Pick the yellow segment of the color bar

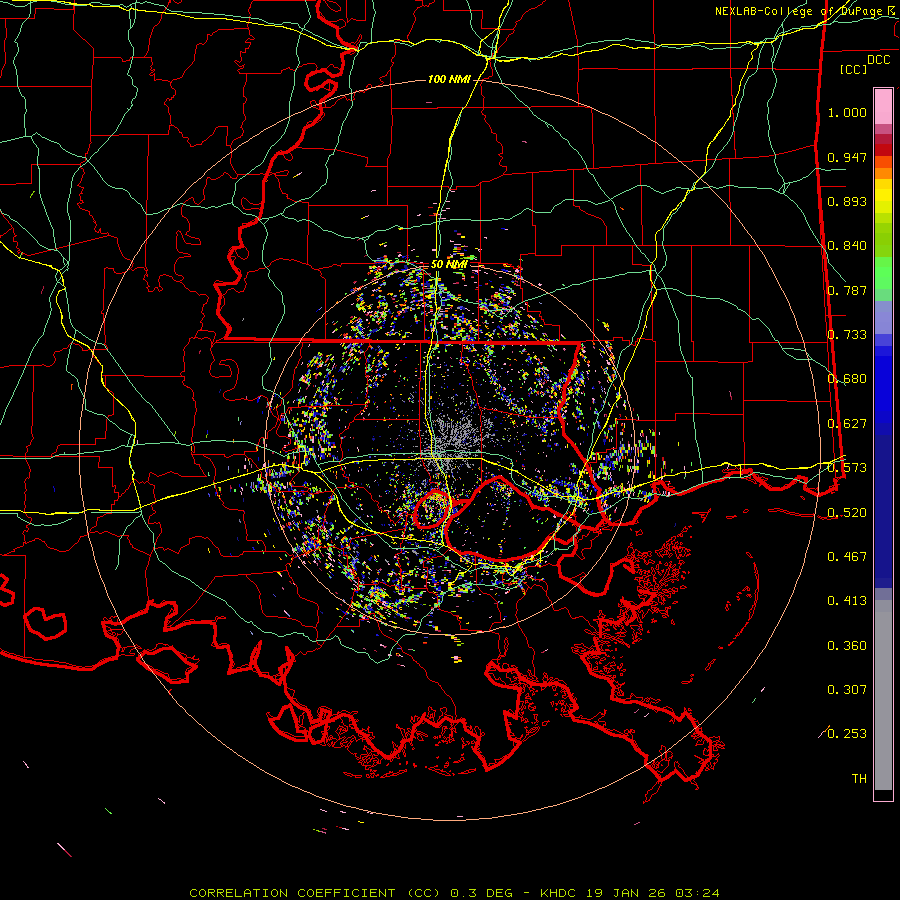[883, 196]
